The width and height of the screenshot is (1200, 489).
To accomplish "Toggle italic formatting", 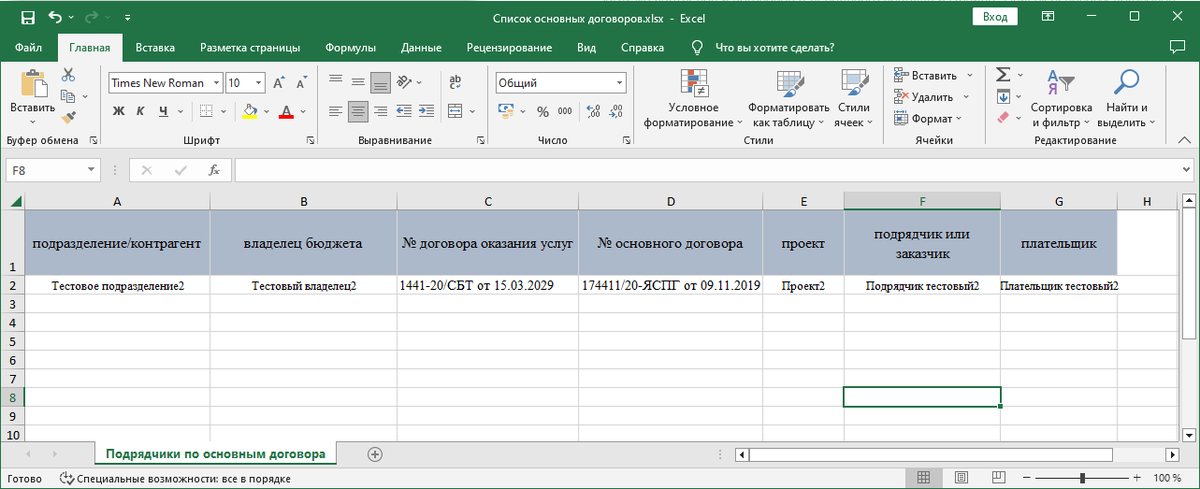I will (139, 111).
